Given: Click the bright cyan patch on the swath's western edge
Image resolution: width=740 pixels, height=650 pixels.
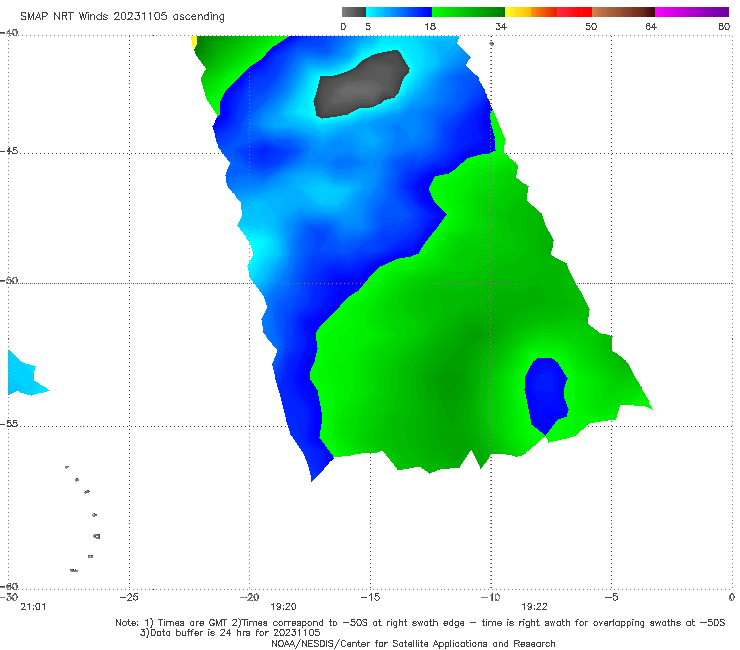Looking at the screenshot, I should pos(259,253).
